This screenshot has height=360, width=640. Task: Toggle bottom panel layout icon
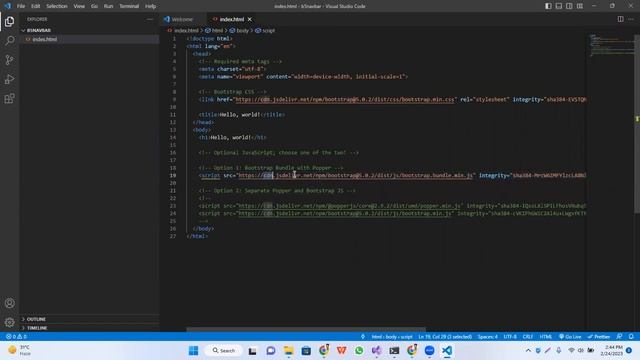point(559,6)
